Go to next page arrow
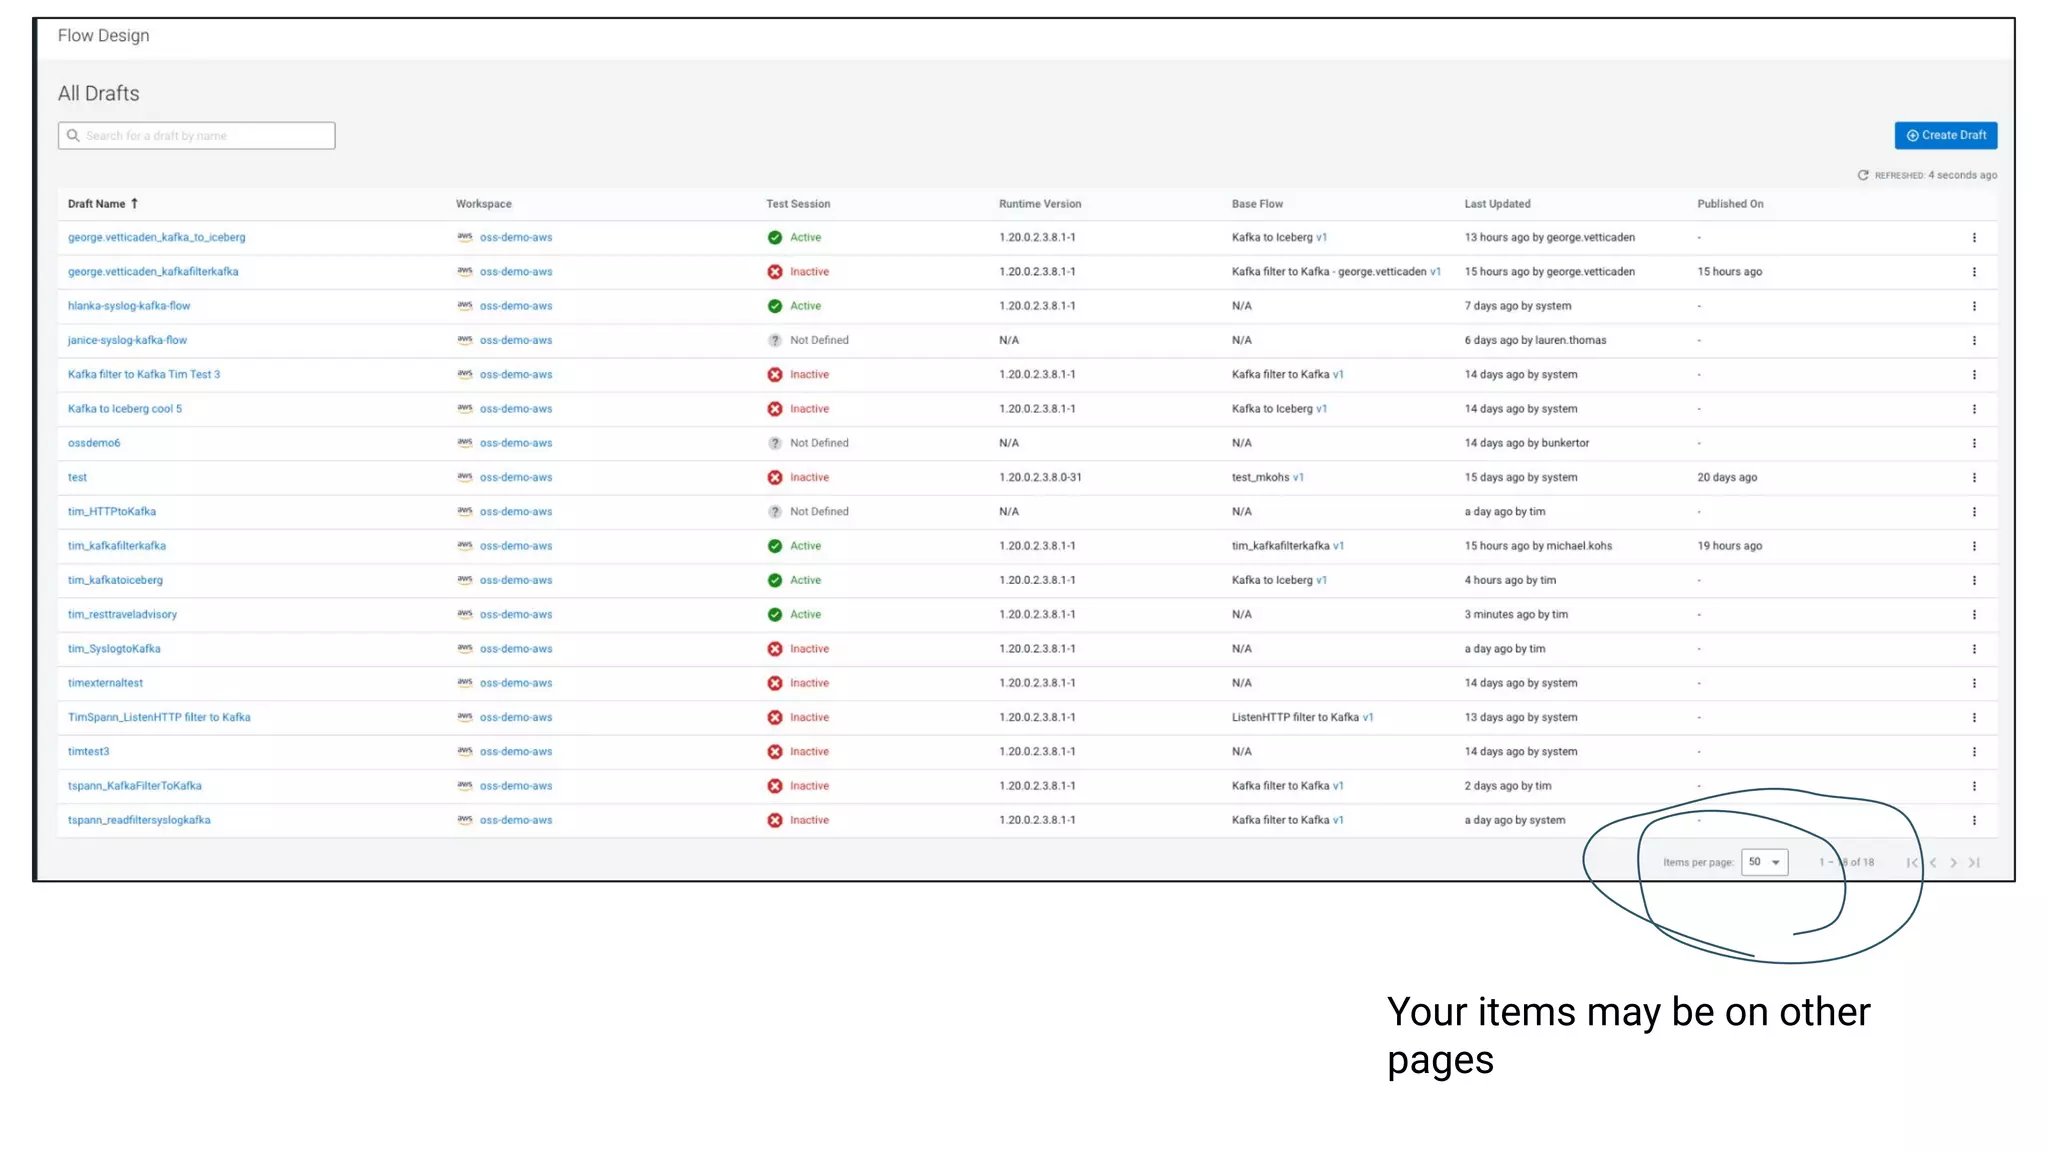The width and height of the screenshot is (2048, 1152). pos(1953,862)
